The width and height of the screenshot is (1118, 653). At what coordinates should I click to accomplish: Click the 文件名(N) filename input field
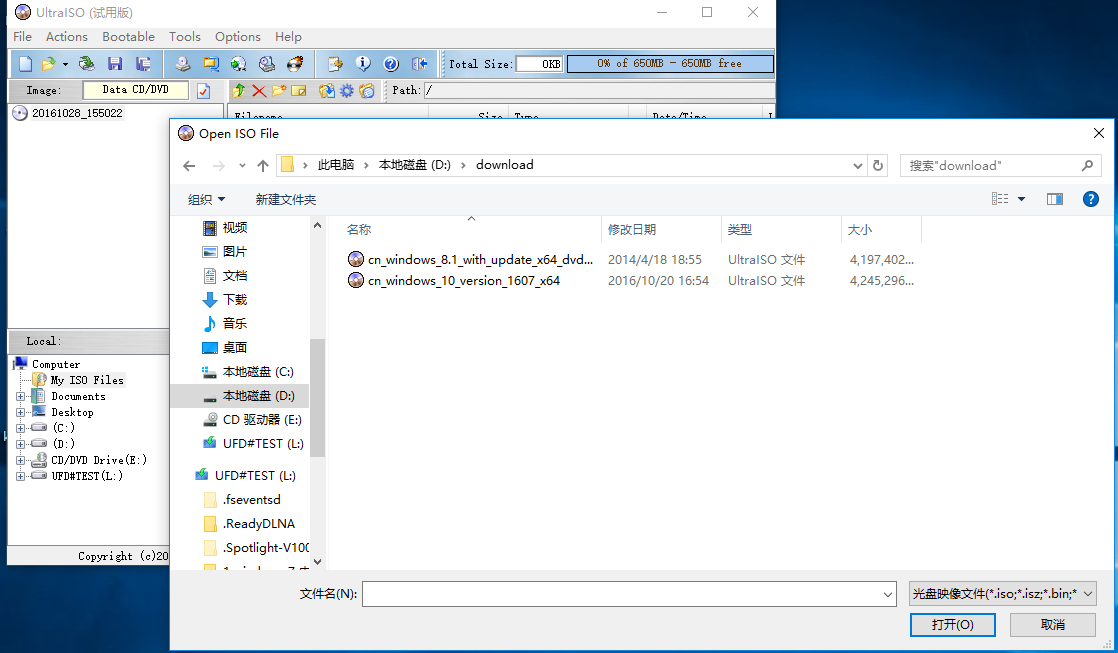[x=629, y=594]
